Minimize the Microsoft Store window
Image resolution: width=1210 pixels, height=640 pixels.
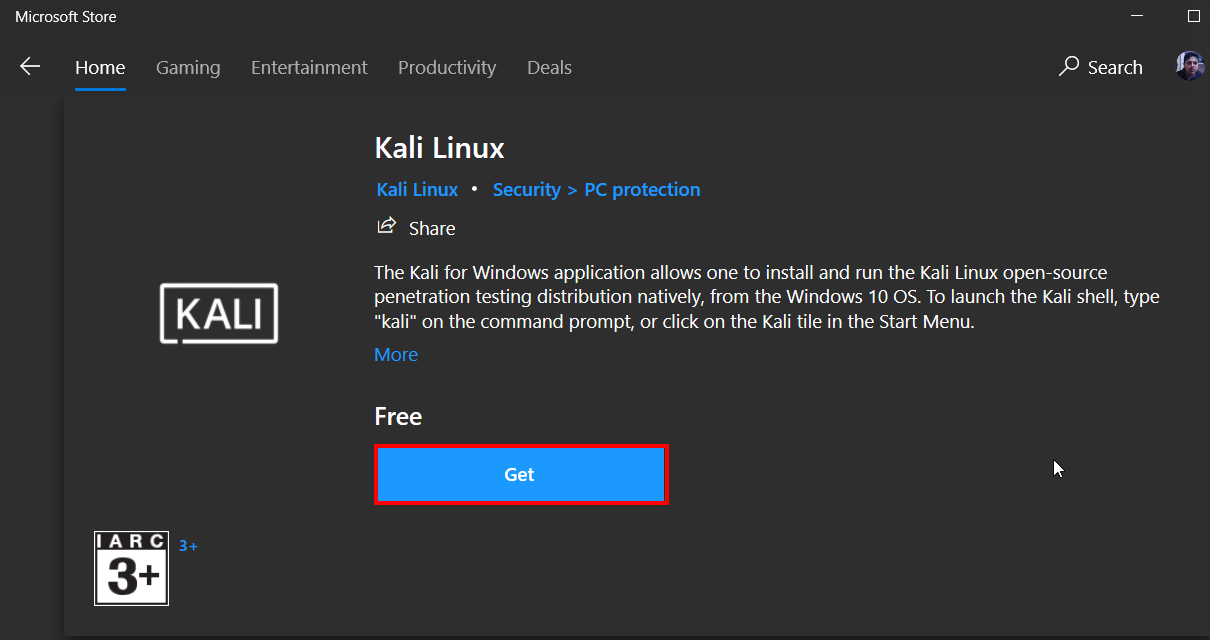coord(1137,17)
